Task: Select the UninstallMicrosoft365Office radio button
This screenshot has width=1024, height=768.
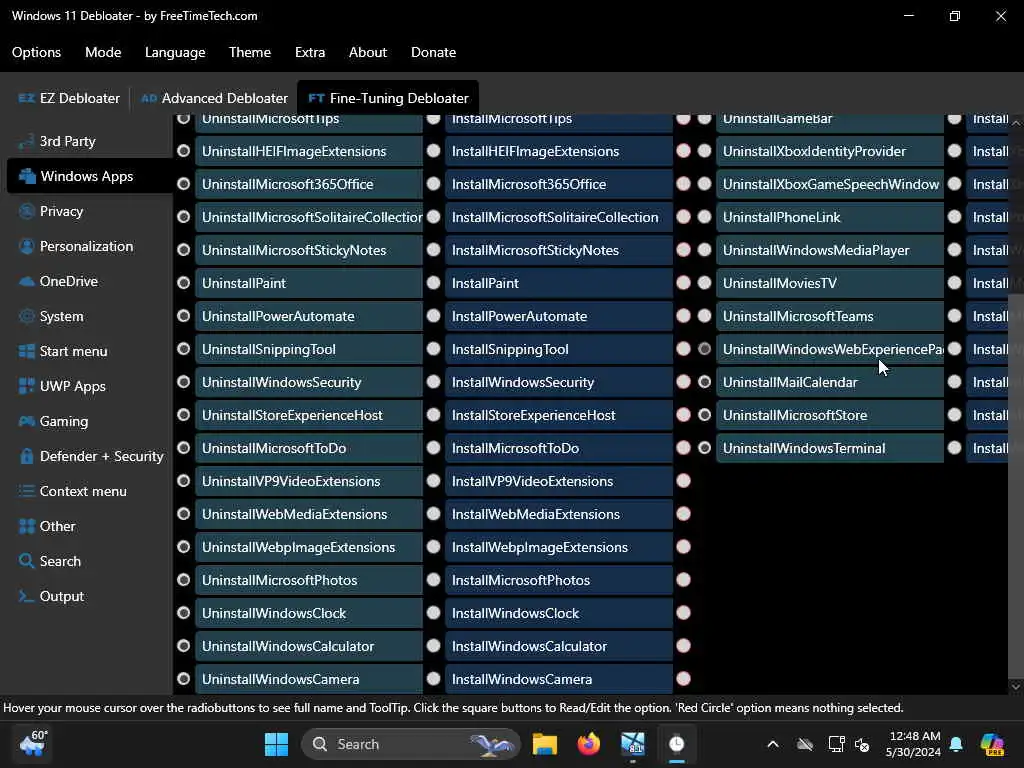Action: click(x=184, y=184)
